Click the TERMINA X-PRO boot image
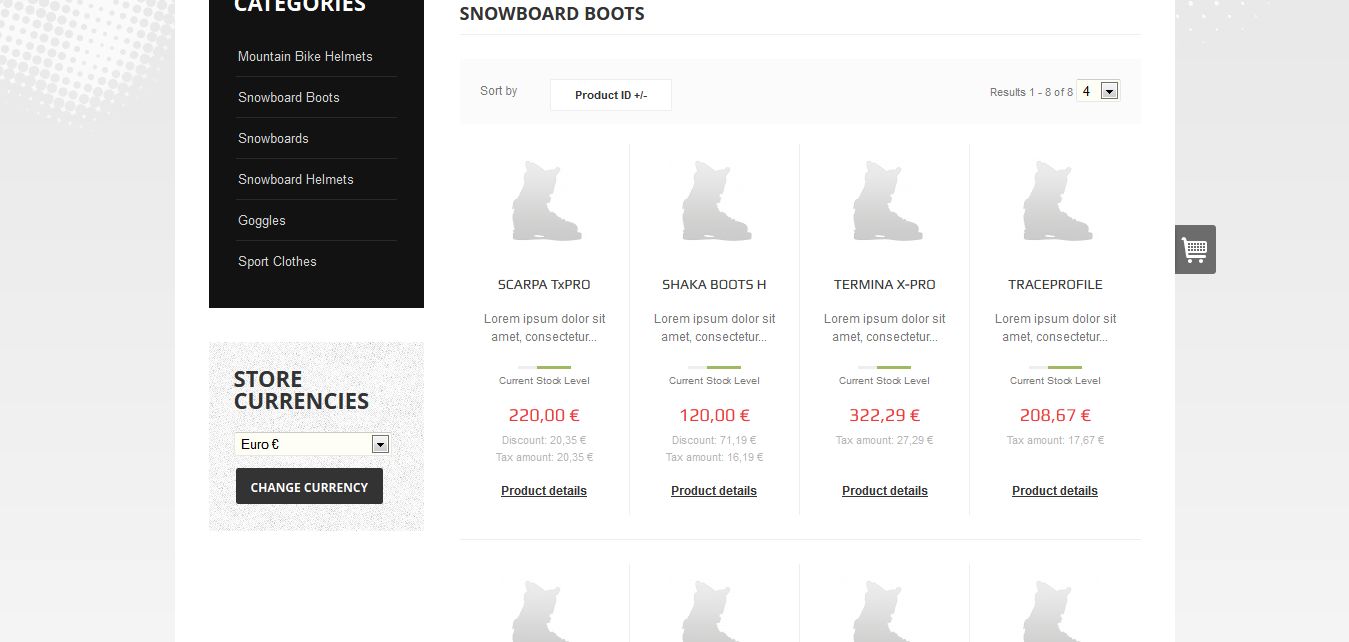The image size is (1349, 642). pos(885,203)
